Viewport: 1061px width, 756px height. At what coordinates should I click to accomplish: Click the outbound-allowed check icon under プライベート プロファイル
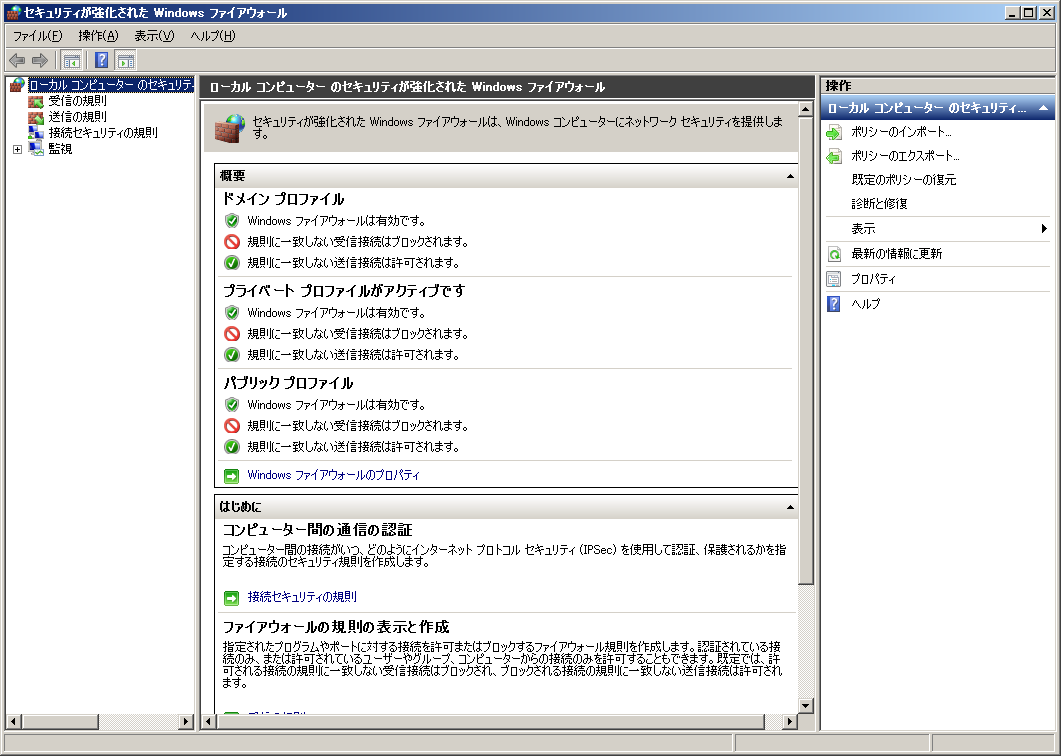[232, 355]
